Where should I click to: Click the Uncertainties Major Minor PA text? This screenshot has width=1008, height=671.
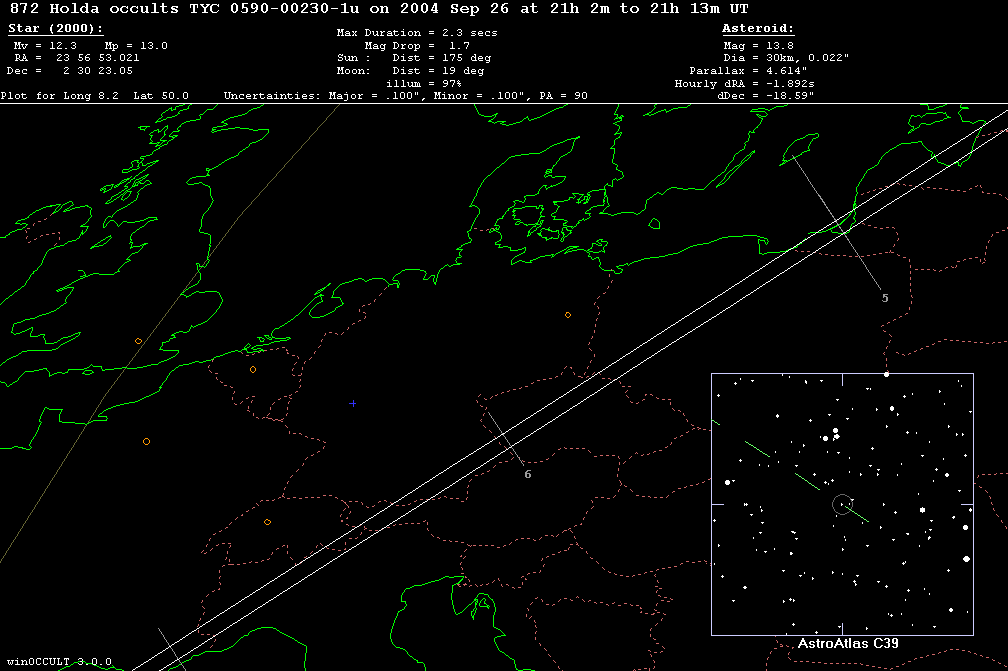(x=406, y=96)
